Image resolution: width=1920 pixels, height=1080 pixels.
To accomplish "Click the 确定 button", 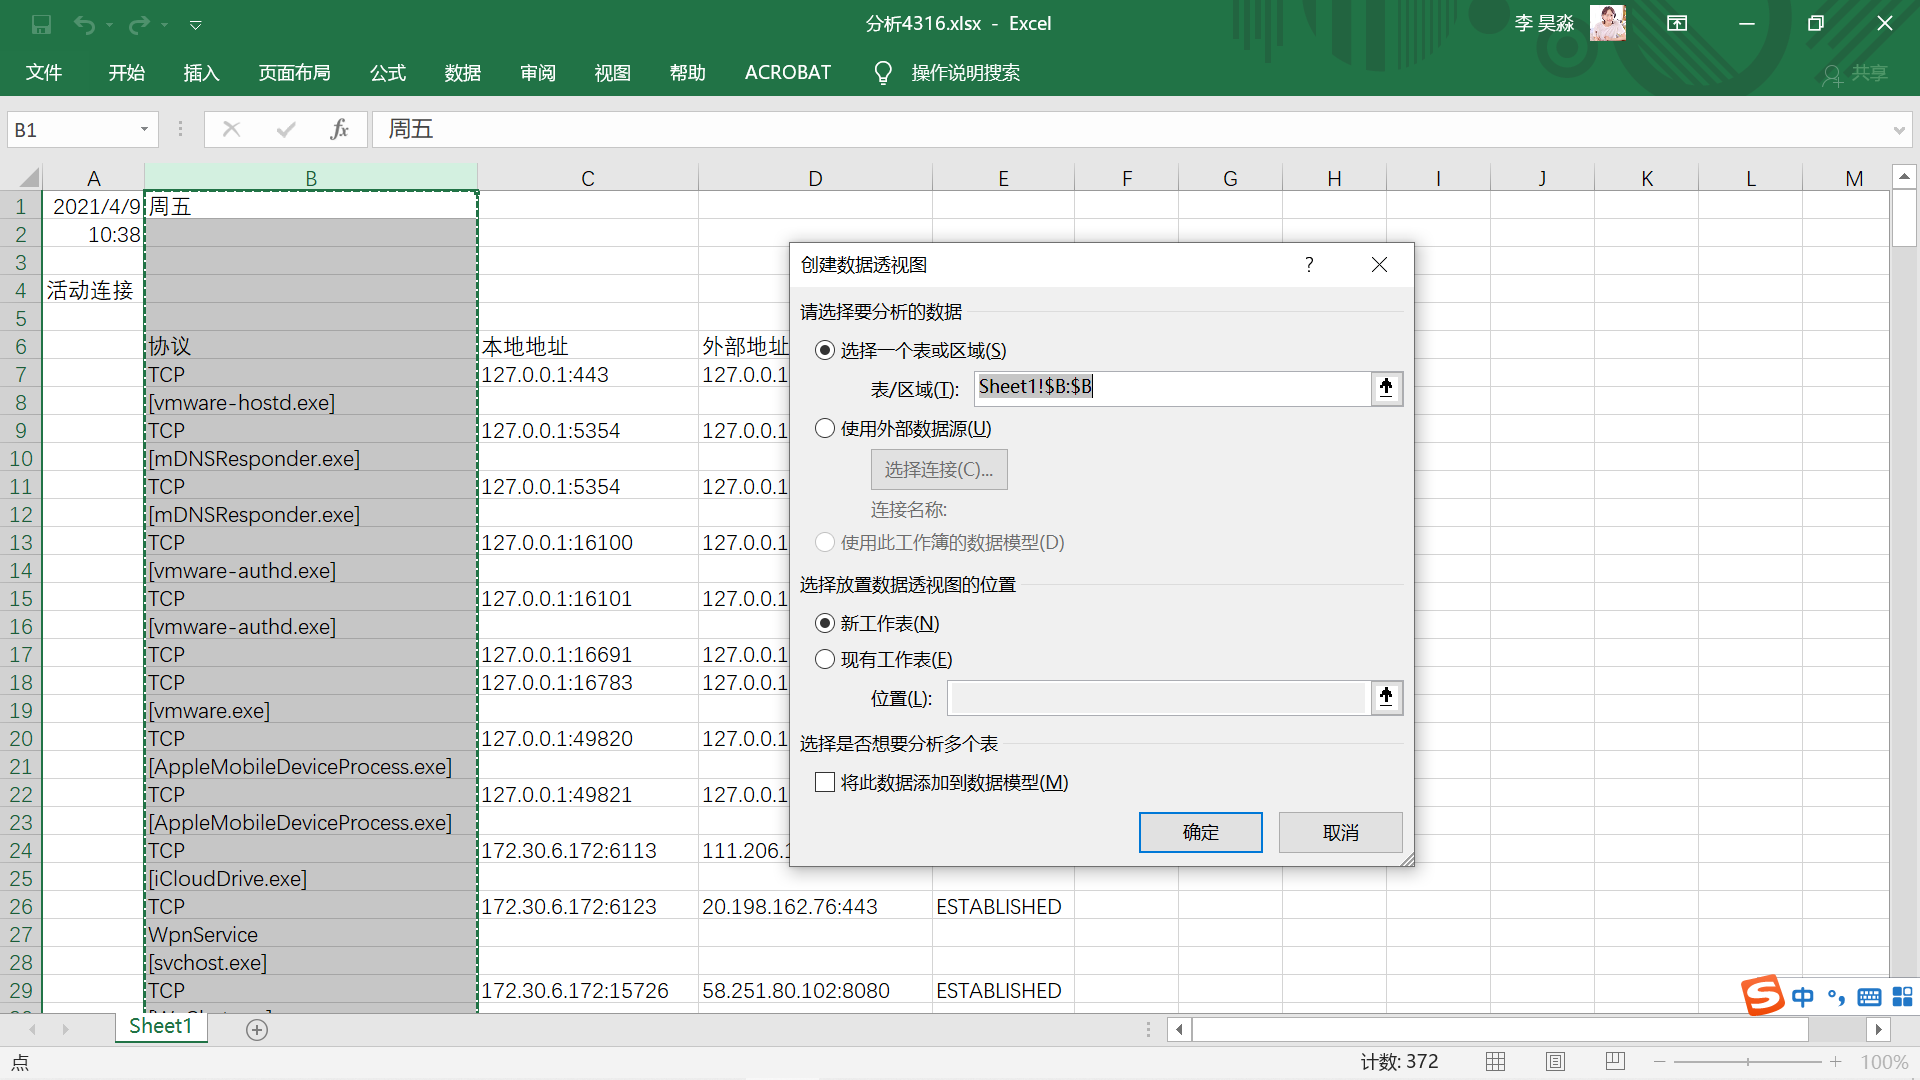I will 1200,833.
